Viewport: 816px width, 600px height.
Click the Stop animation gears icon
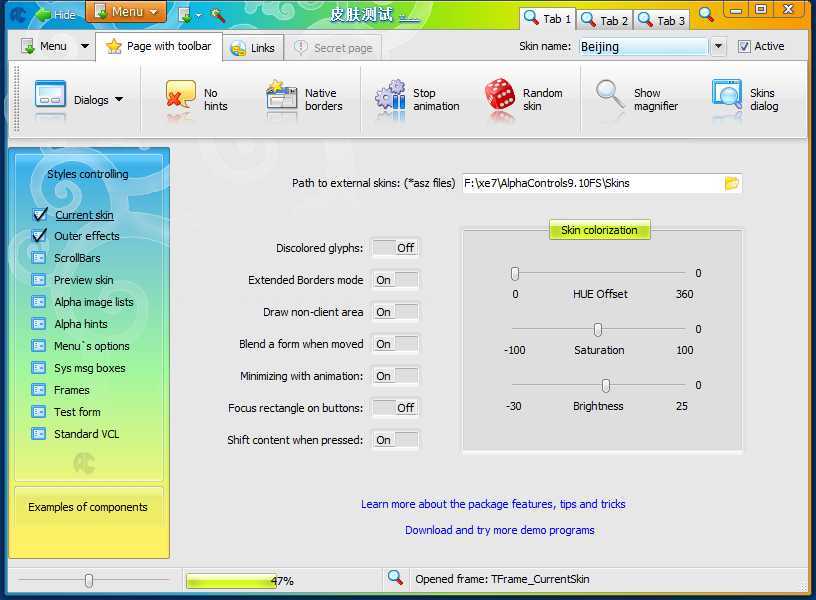point(390,99)
